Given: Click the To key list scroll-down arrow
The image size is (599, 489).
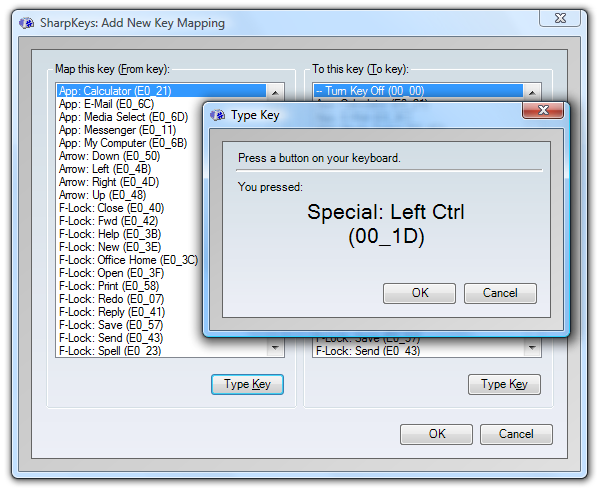Looking at the screenshot, I should coord(532,347).
